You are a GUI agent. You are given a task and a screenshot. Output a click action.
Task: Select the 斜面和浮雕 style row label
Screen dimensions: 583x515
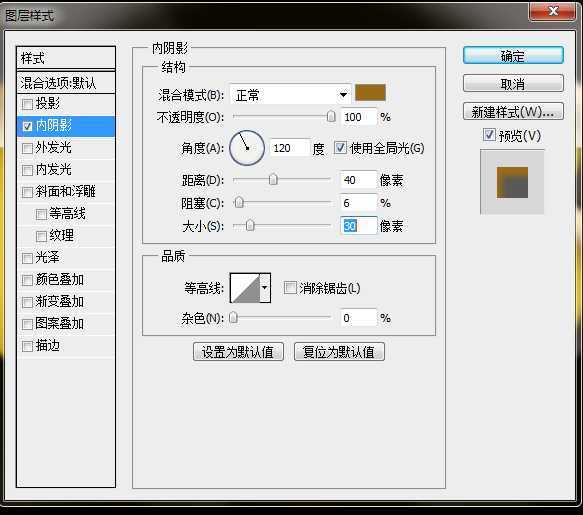click(65, 192)
